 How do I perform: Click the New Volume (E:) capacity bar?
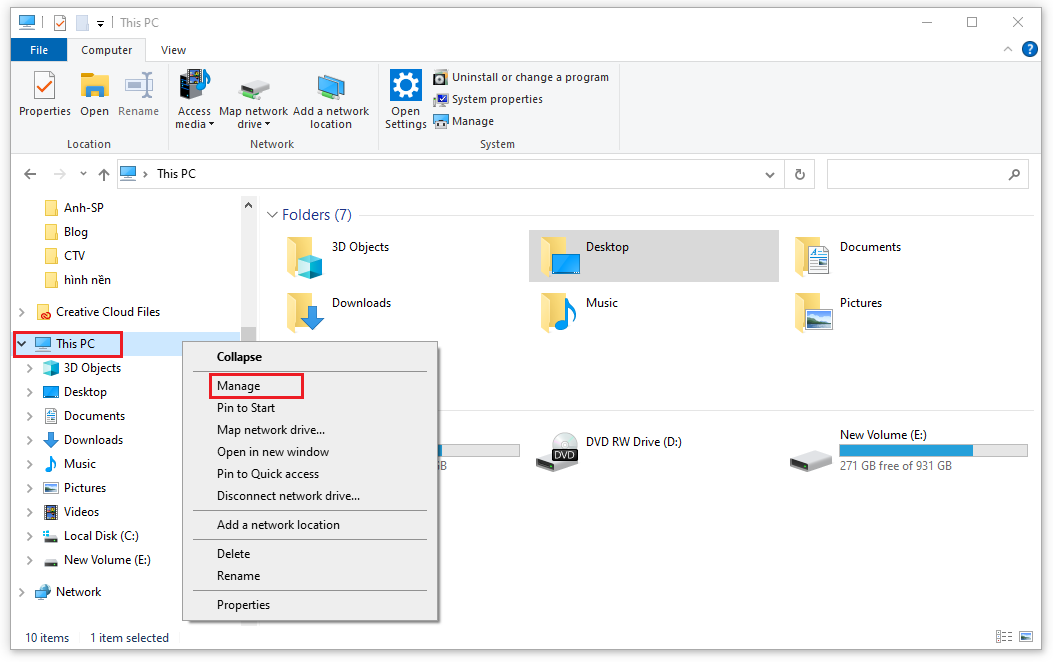pyautogui.click(x=932, y=449)
